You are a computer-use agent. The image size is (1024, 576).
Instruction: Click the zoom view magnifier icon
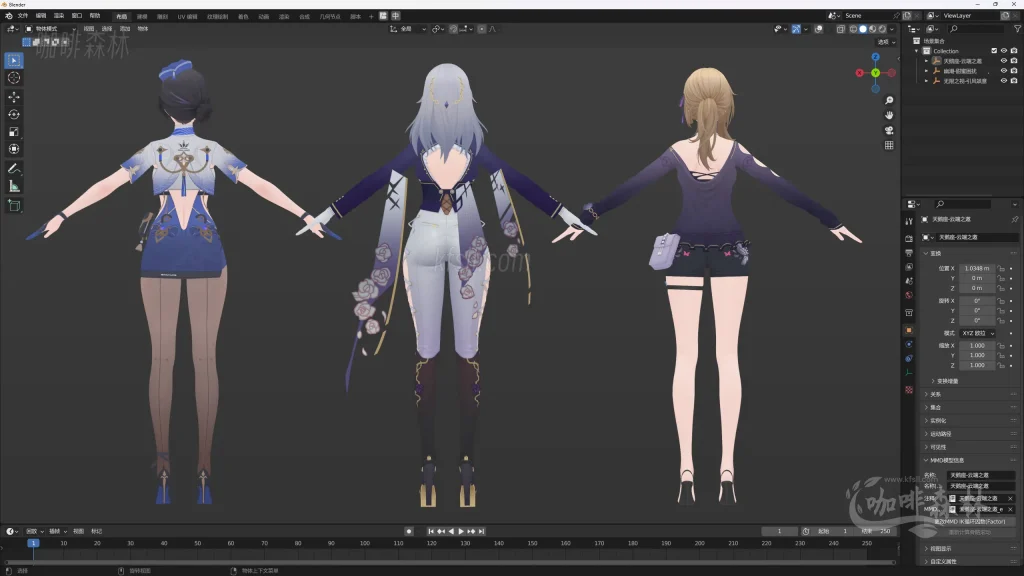[x=889, y=101]
